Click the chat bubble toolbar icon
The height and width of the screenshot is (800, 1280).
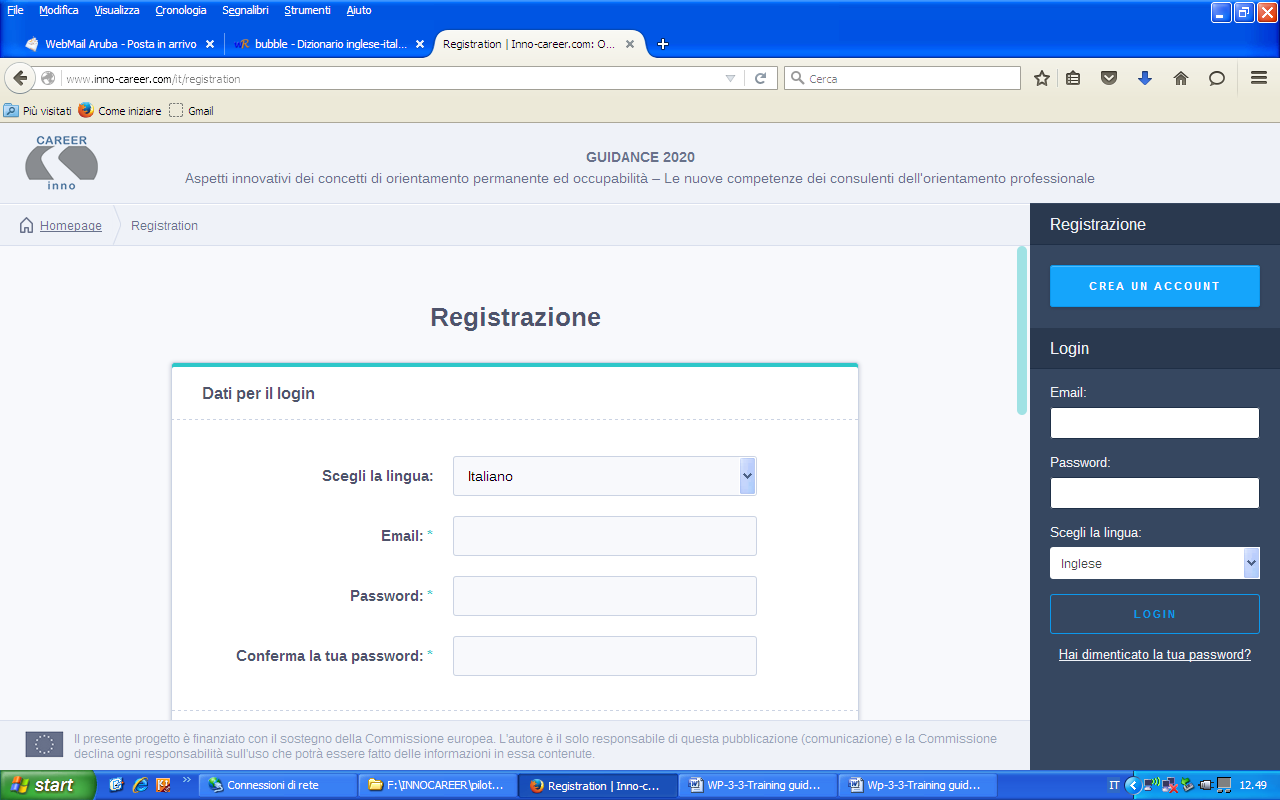[x=1217, y=78]
